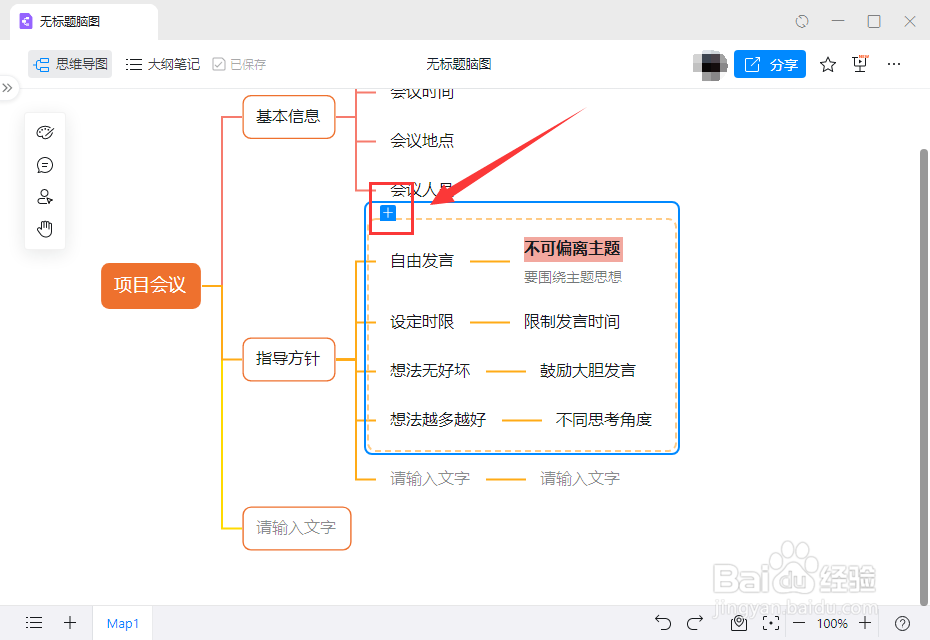Click the blue 分享 share button
Image resolution: width=930 pixels, height=640 pixels.
pos(770,63)
